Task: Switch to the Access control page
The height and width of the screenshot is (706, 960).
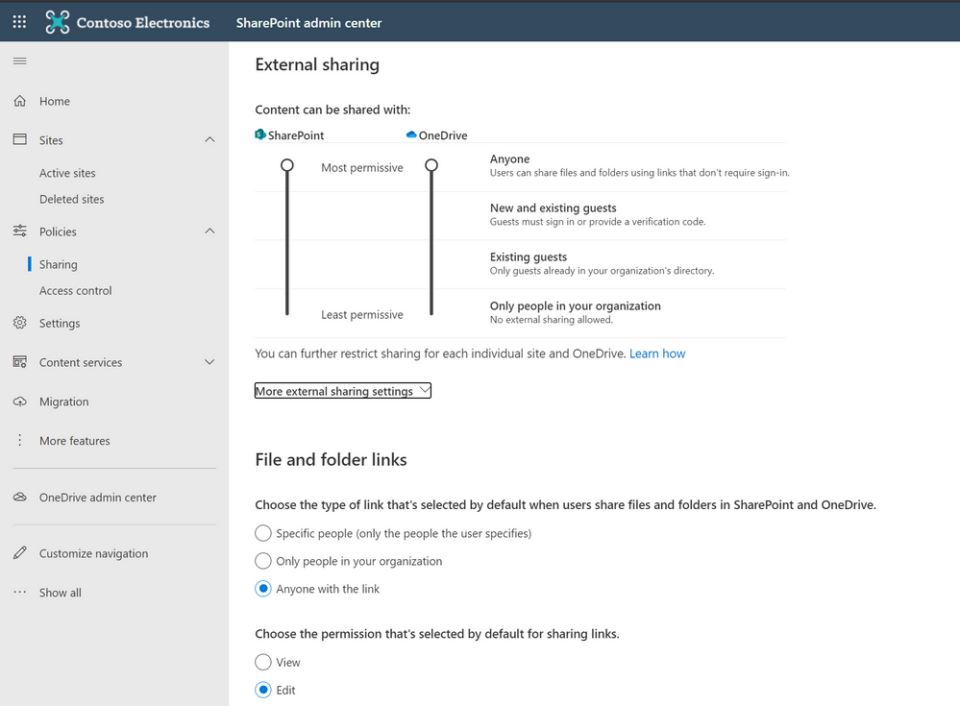Action: [x=75, y=290]
